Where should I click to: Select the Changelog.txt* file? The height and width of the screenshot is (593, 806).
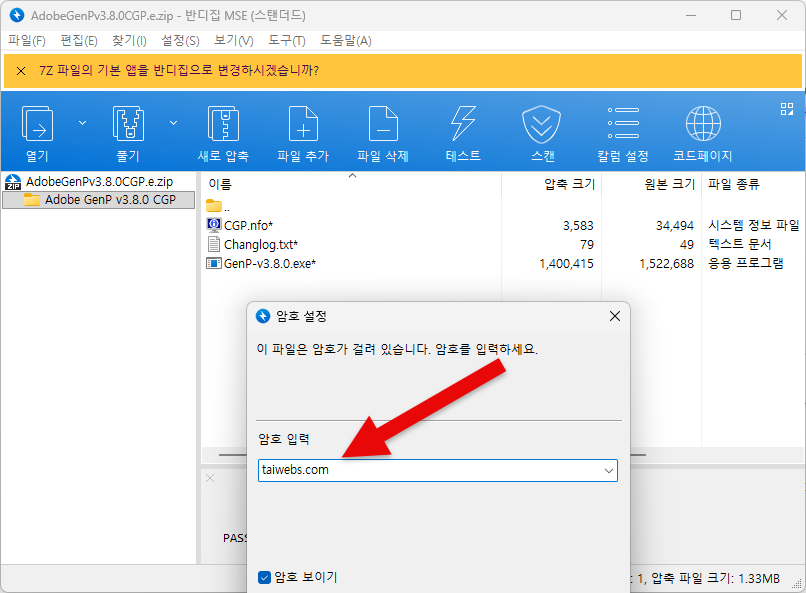pyautogui.click(x=261, y=245)
